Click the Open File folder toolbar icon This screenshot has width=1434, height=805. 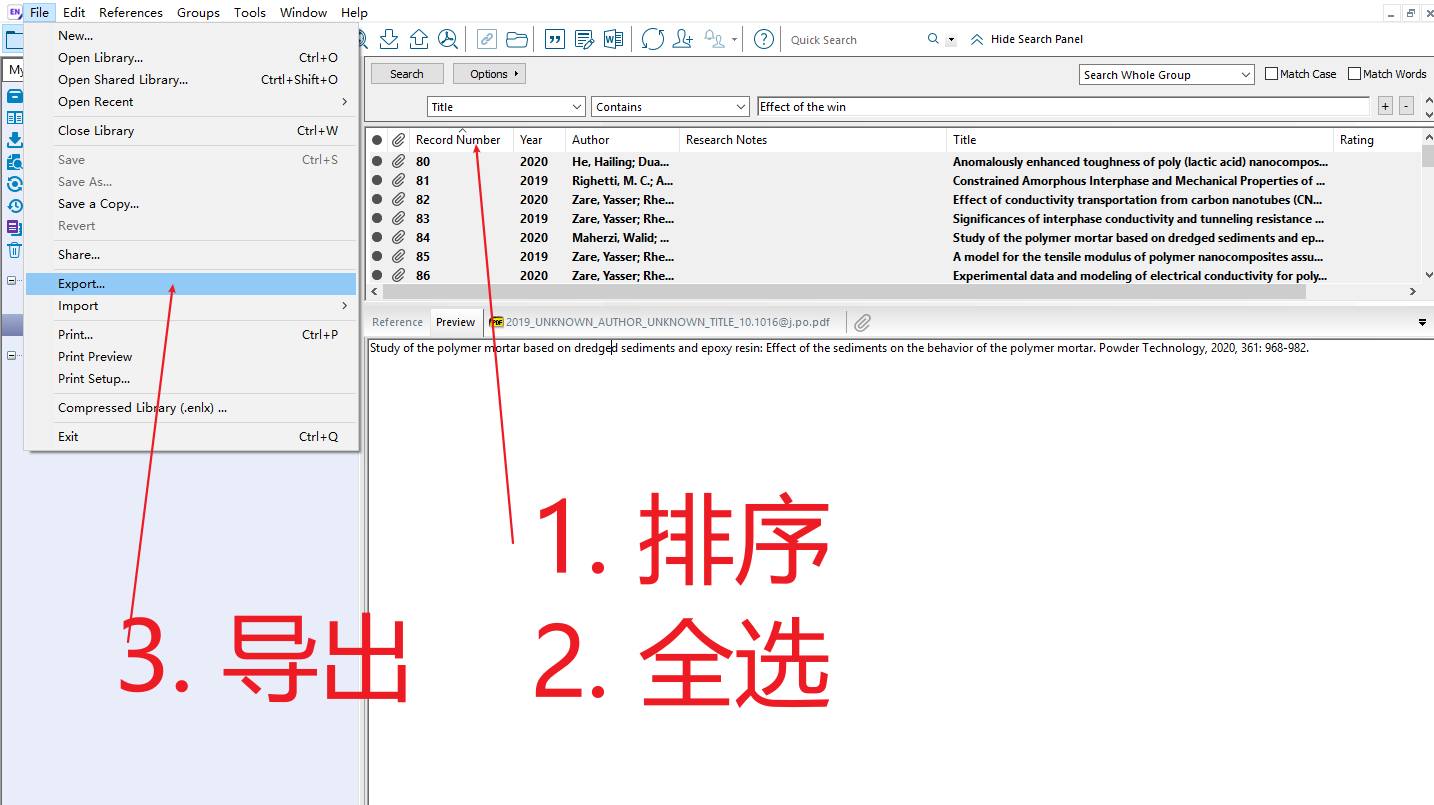[x=517, y=39]
